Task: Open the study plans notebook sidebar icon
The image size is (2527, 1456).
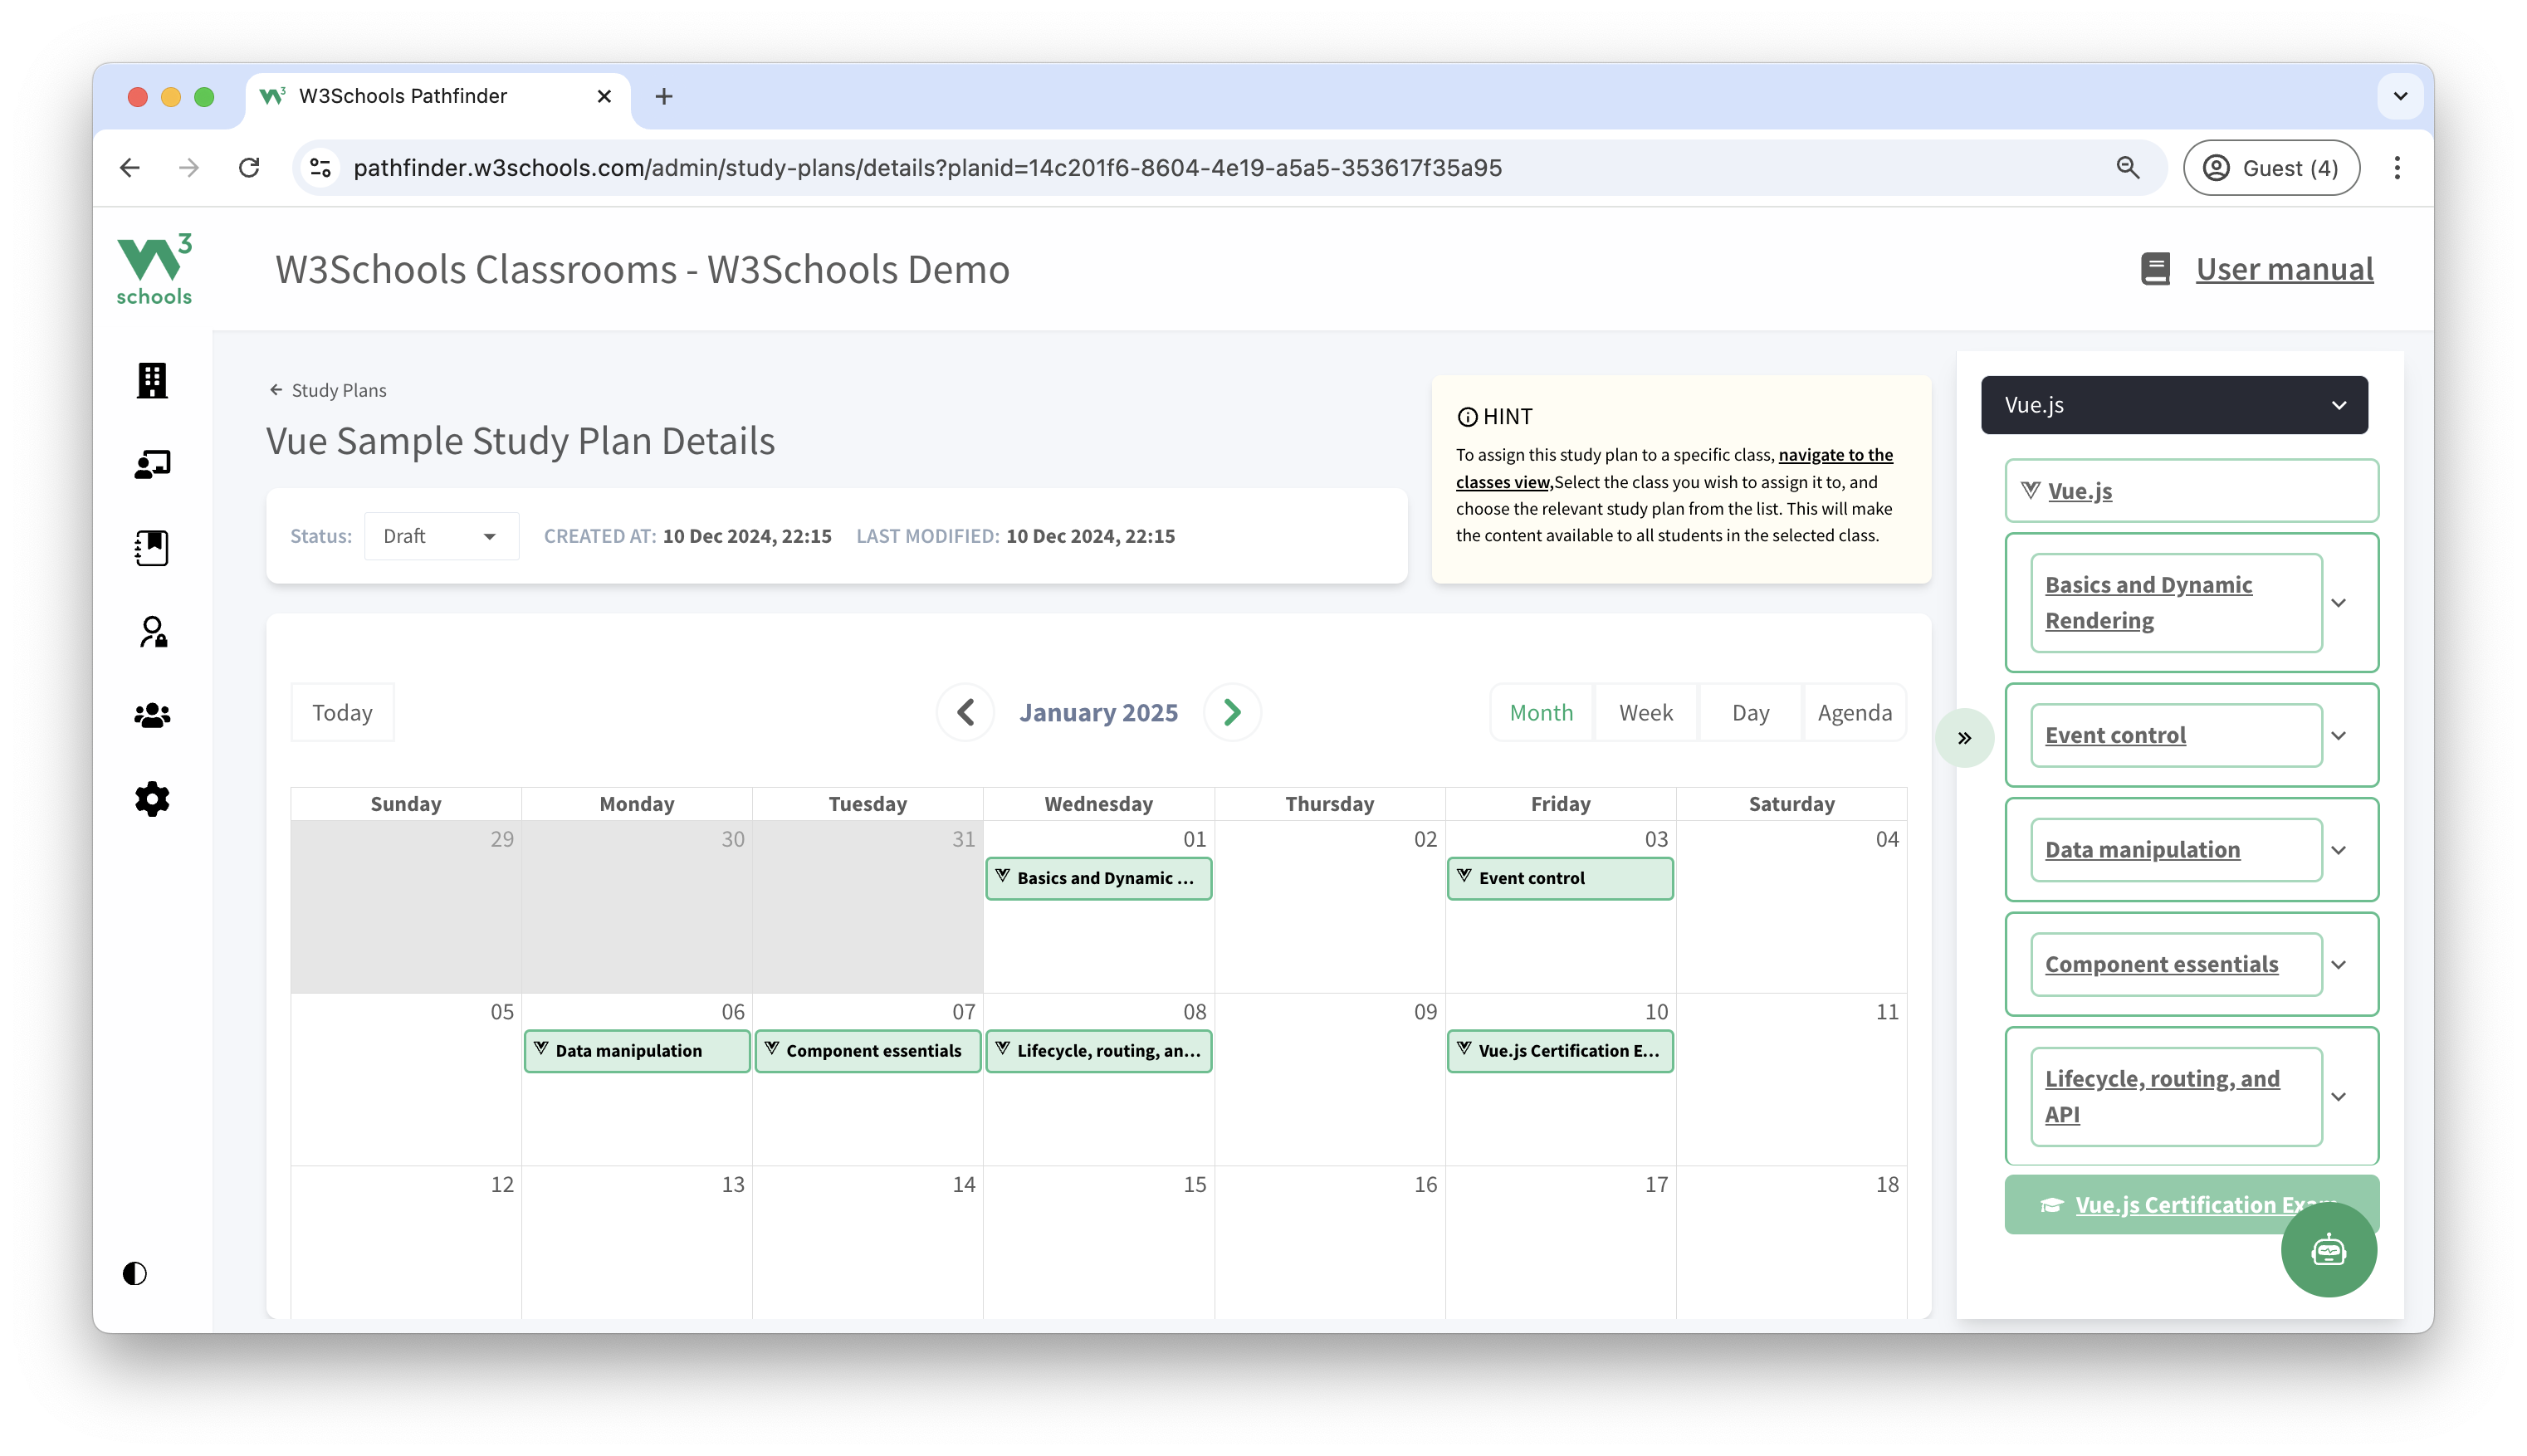Action: coord(152,548)
